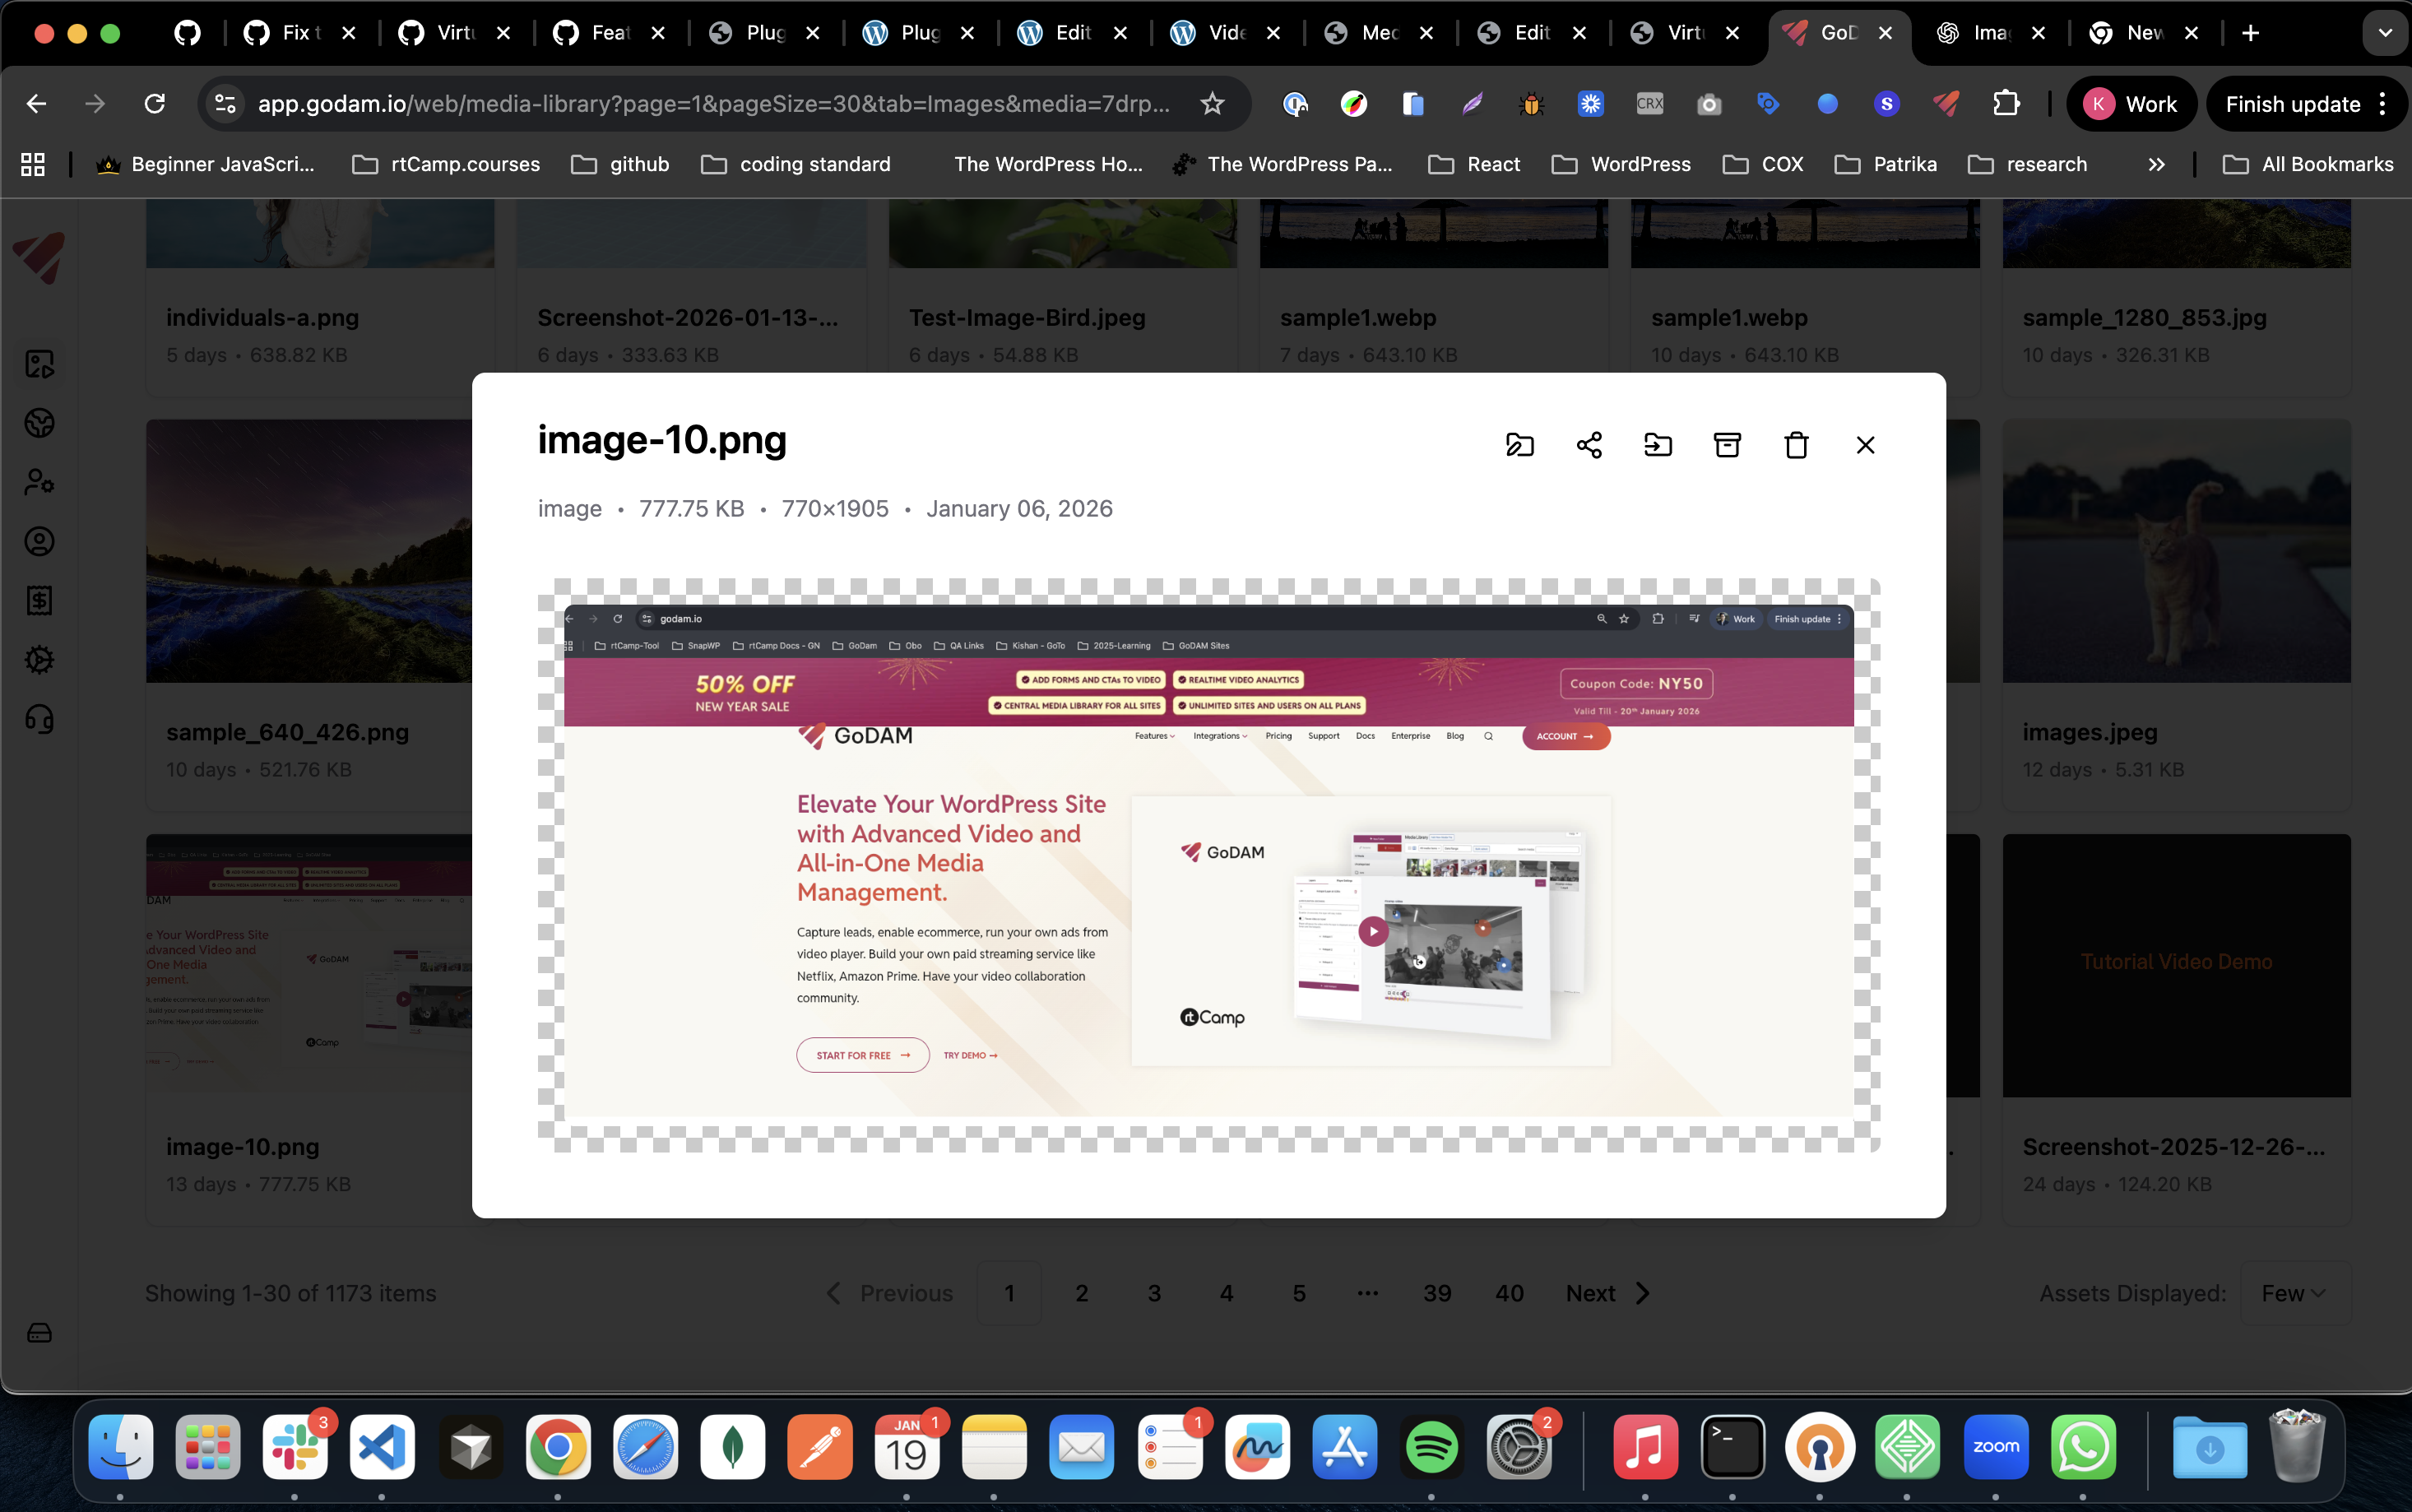Open the Chrome tab search dropdown arrow

(x=2385, y=33)
